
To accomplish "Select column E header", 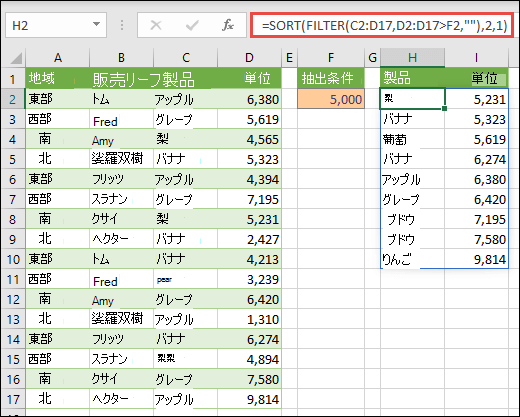I will [289, 58].
